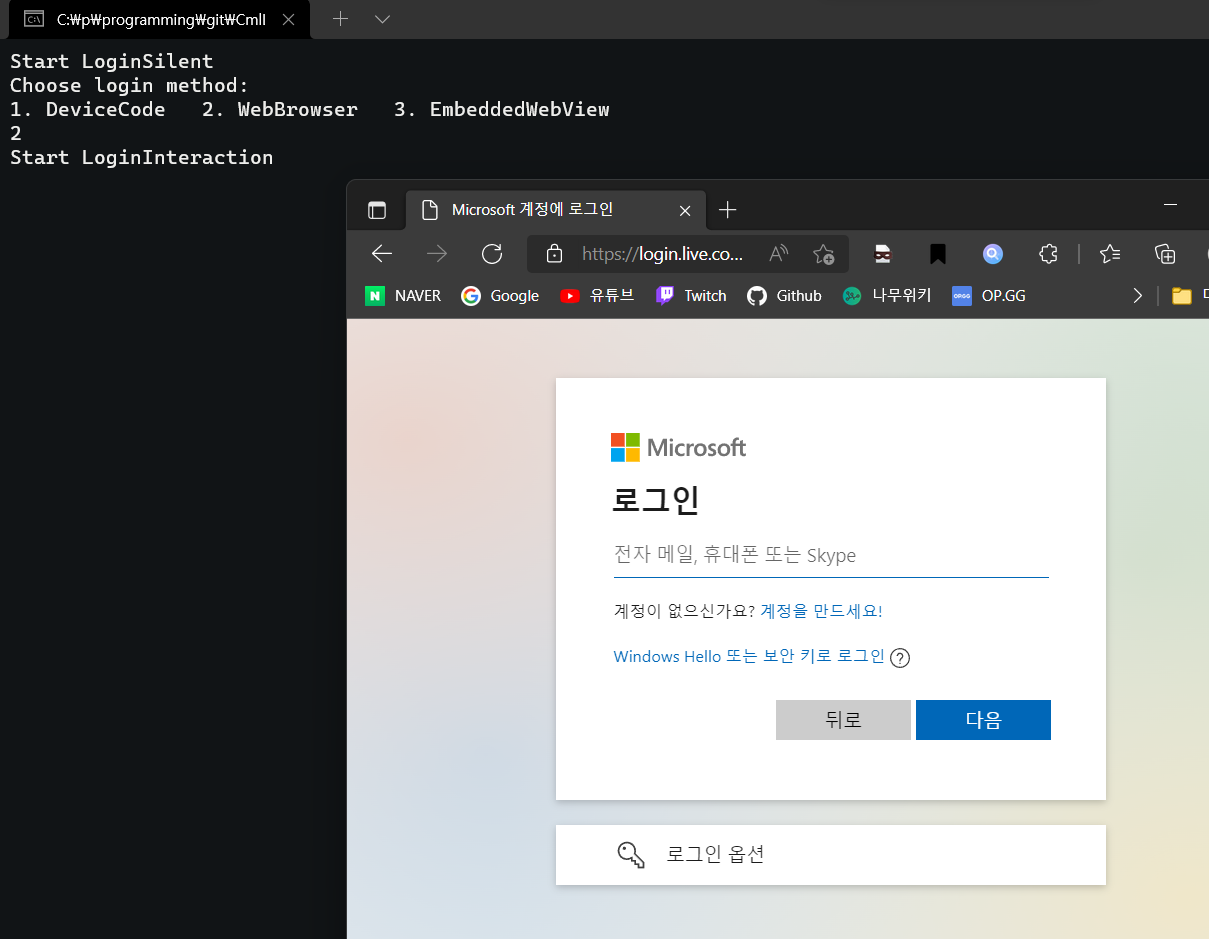Close the Microsoft login browser tab
This screenshot has width=1209, height=939.
pyautogui.click(x=685, y=211)
